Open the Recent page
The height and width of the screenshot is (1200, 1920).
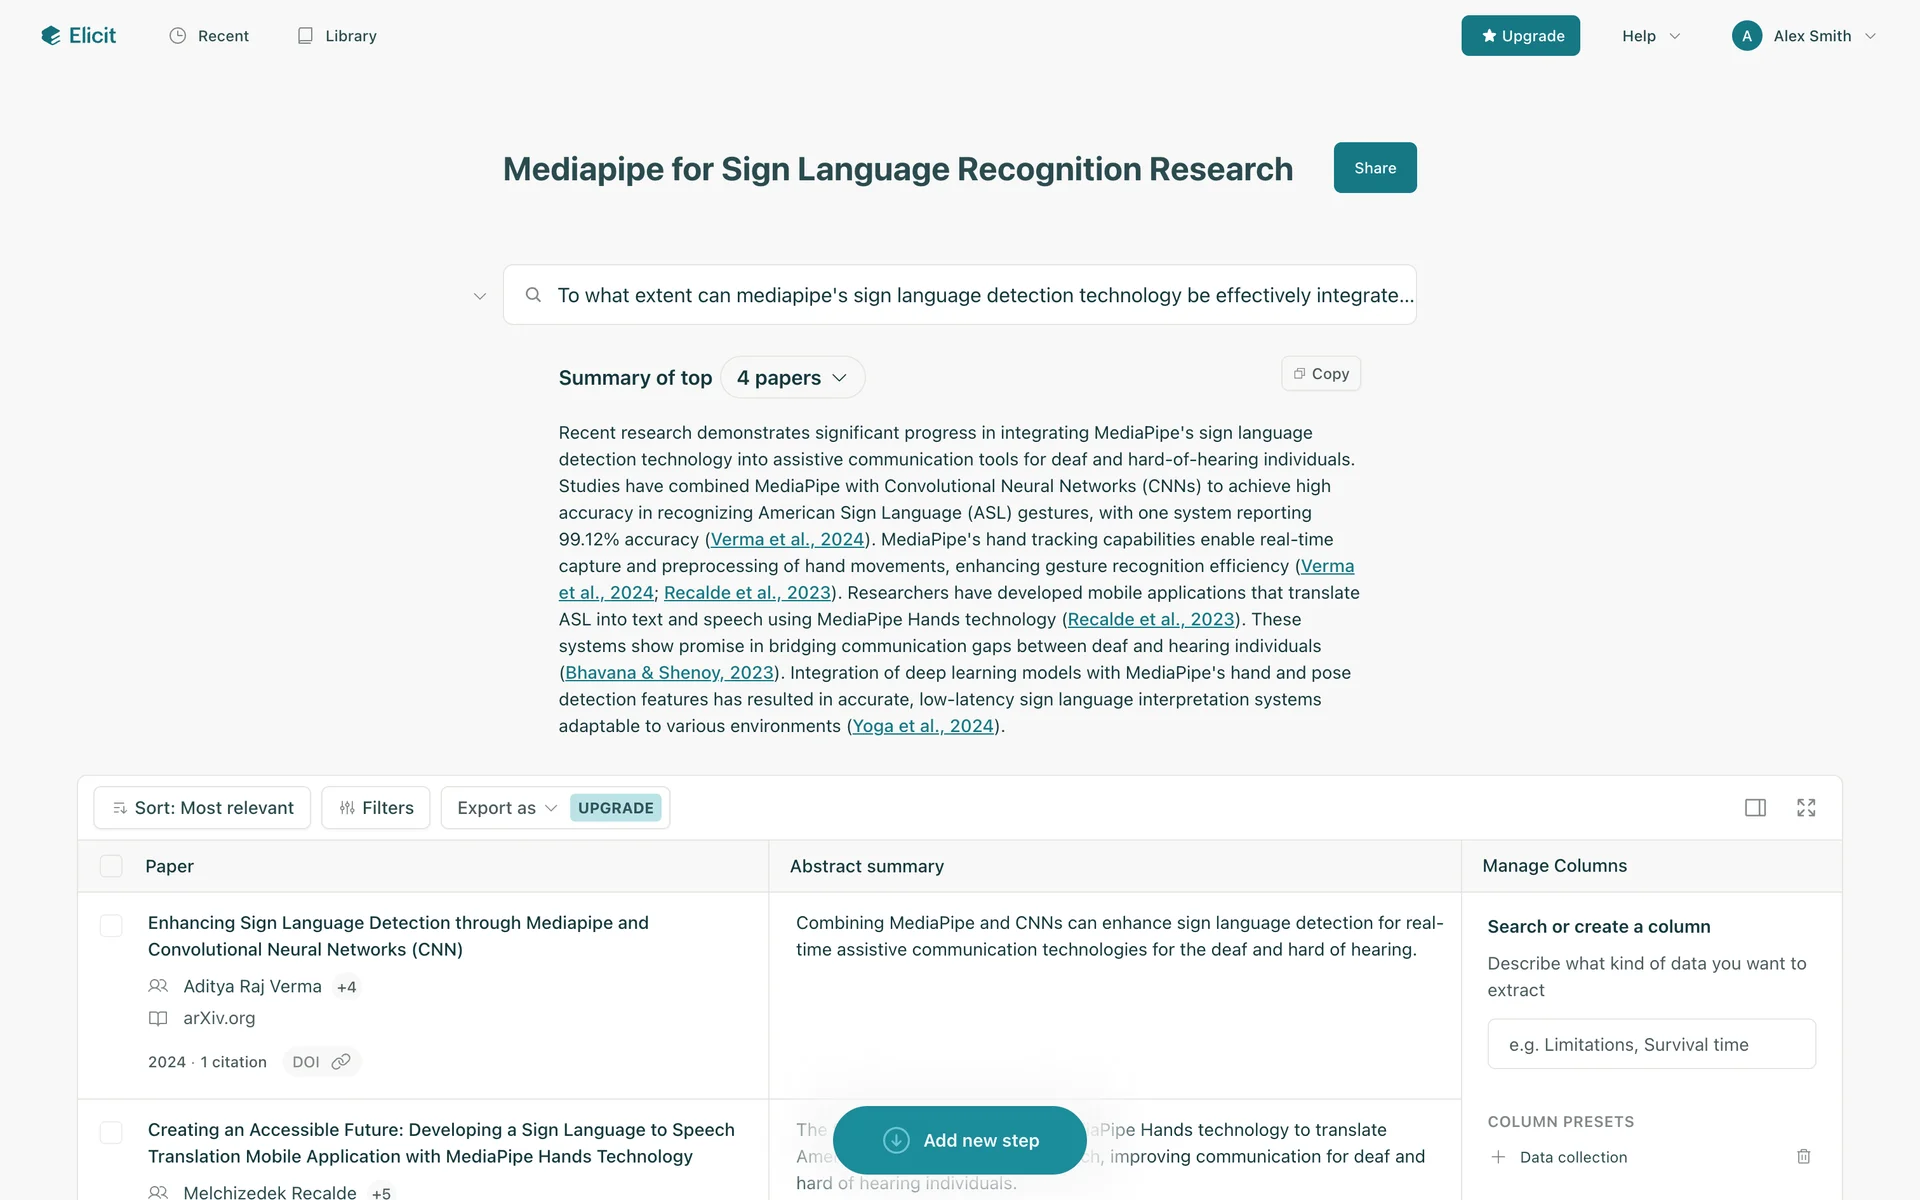209,36
